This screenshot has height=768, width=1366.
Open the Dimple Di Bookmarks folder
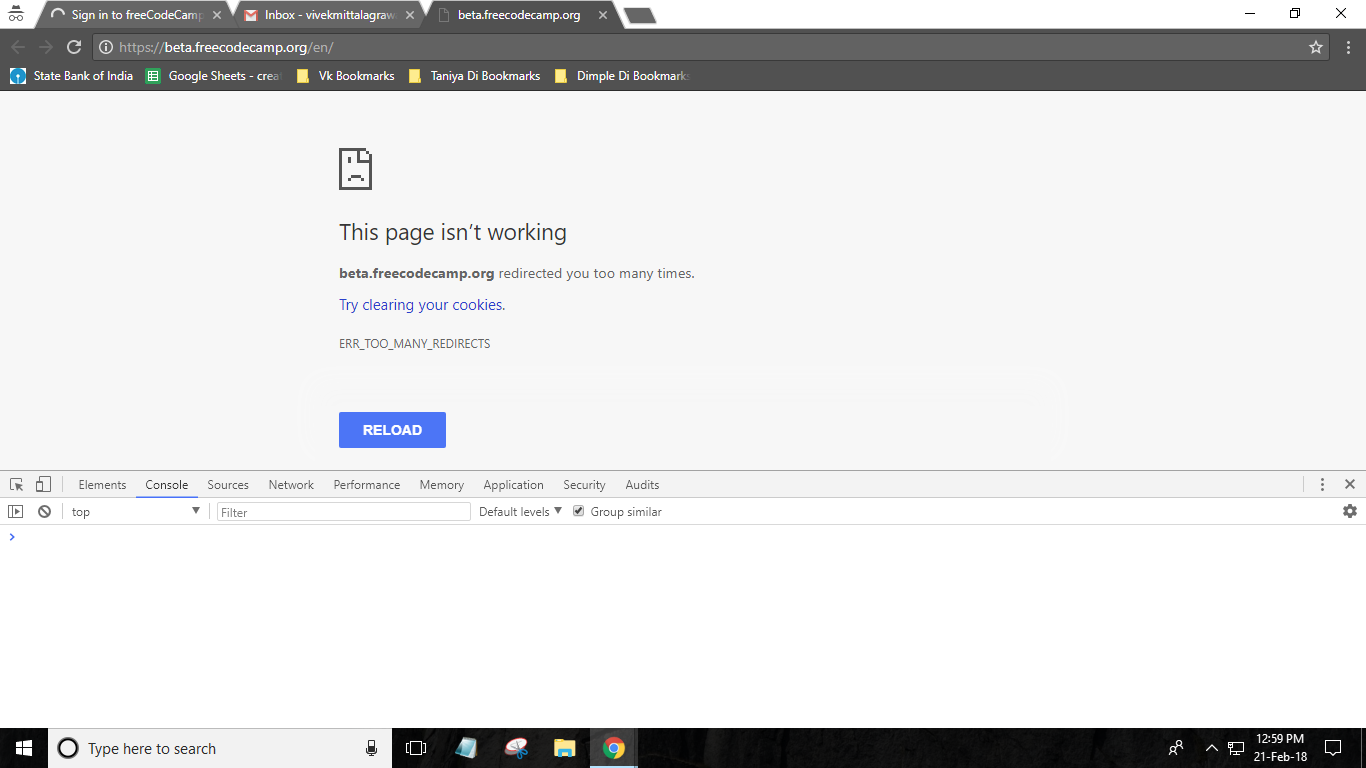pyautogui.click(x=622, y=76)
